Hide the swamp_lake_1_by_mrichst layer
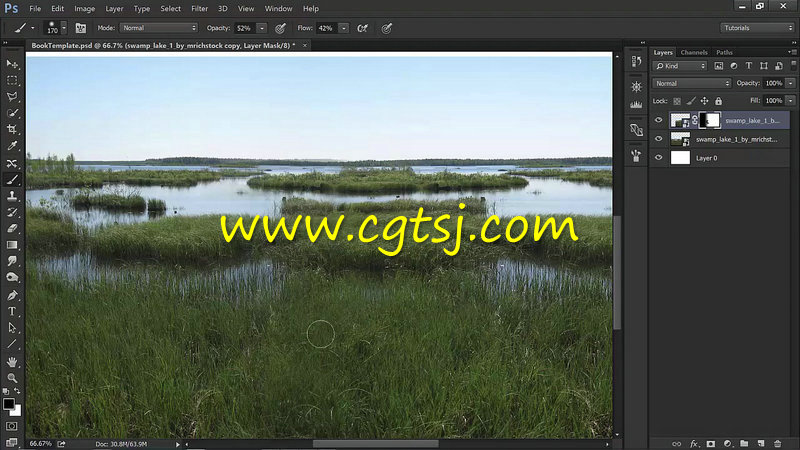 point(659,139)
